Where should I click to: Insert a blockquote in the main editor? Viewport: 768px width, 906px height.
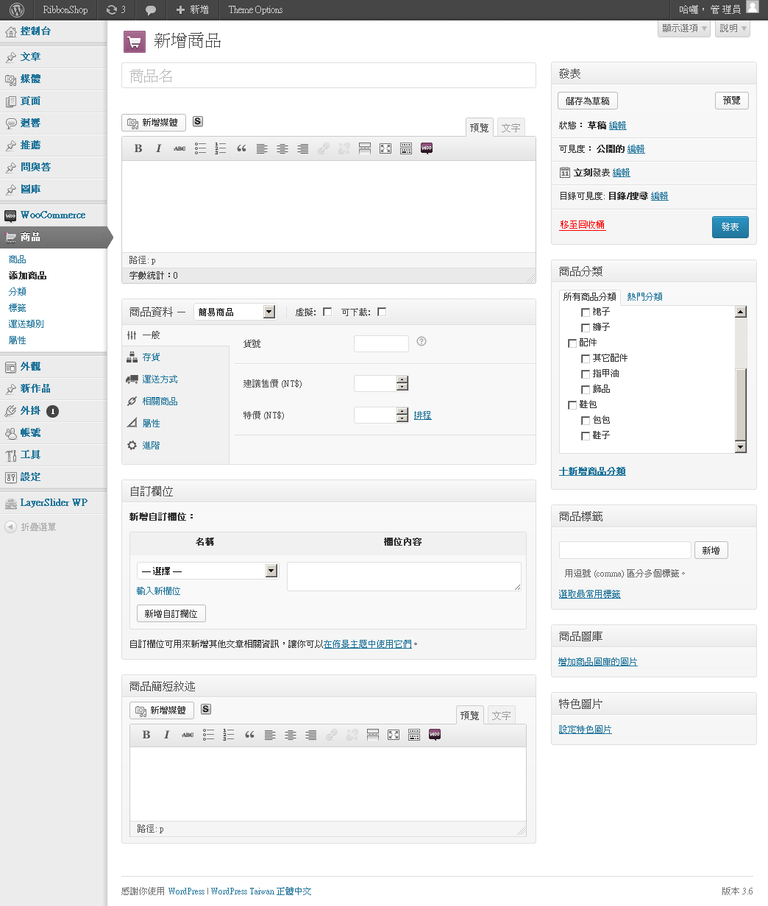[241, 148]
